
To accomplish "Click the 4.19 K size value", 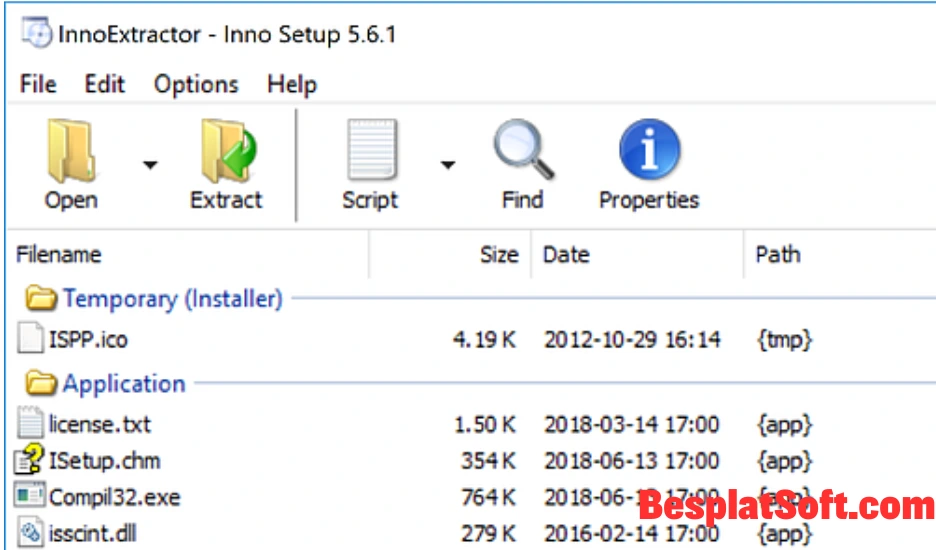I will click(x=484, y=340).
